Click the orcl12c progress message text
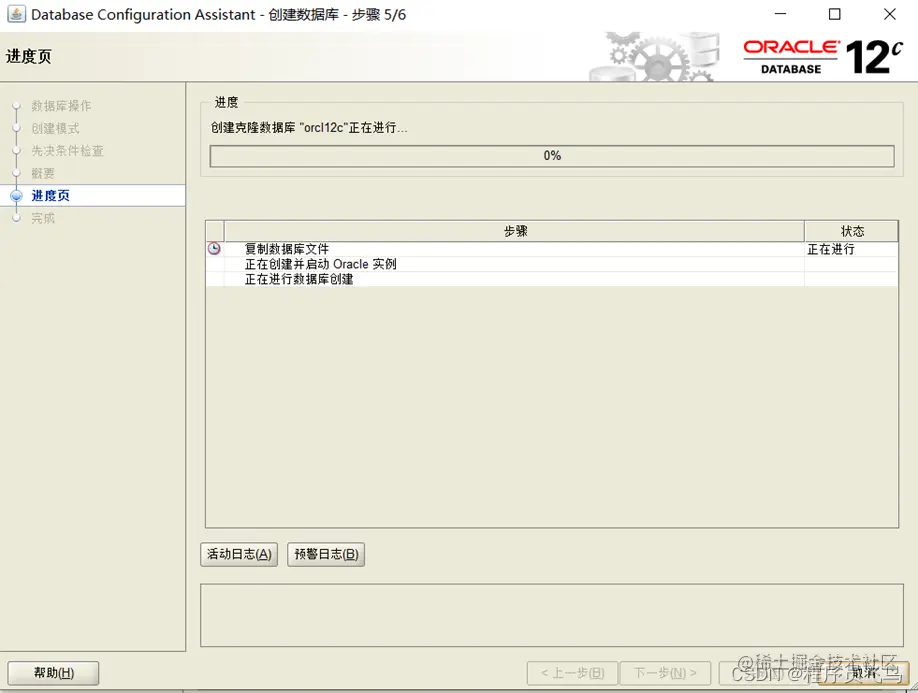 (309, 128)
